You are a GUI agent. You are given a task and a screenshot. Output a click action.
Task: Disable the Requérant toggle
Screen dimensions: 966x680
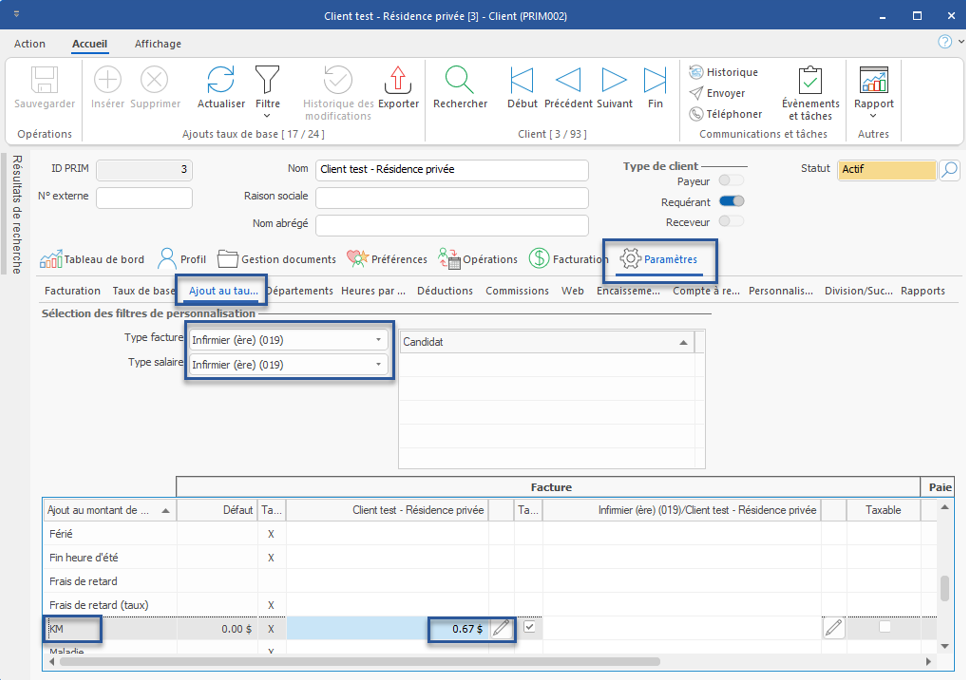[x=731, y=202]
